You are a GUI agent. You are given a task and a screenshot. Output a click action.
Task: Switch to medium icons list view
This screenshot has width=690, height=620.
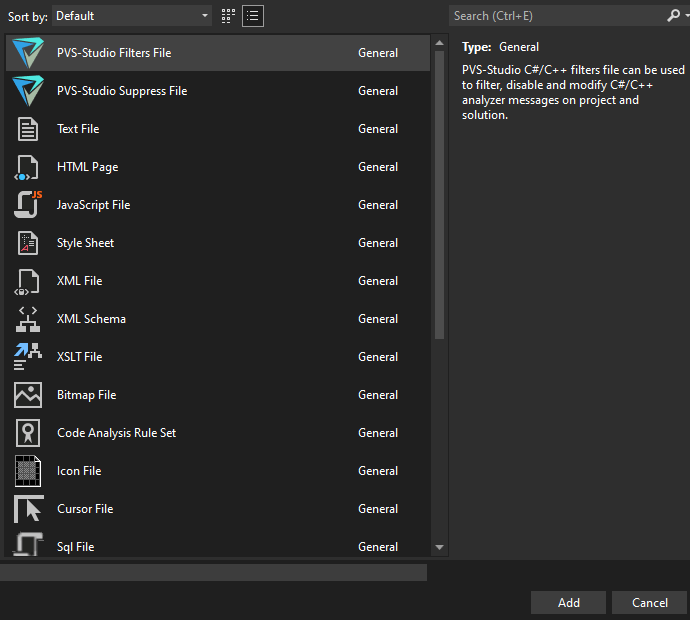253,16
